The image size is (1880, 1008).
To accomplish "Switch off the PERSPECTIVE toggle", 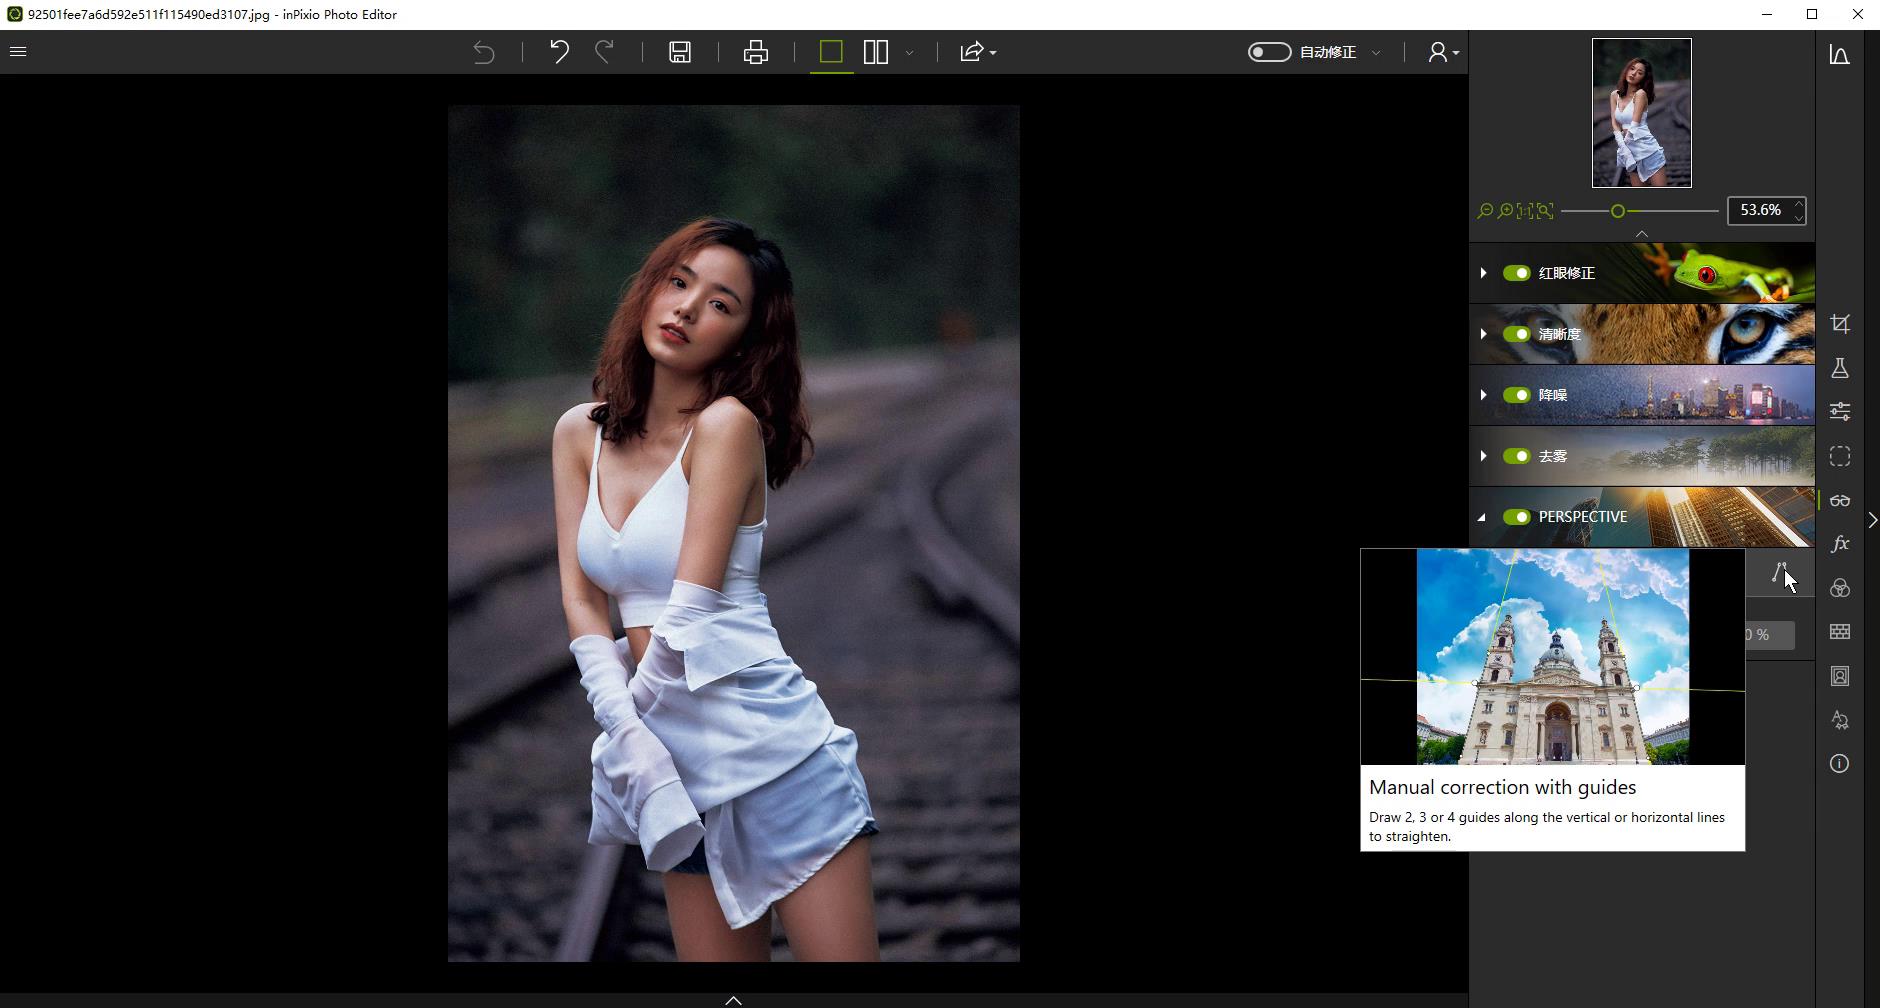I will pos(1517,517).
